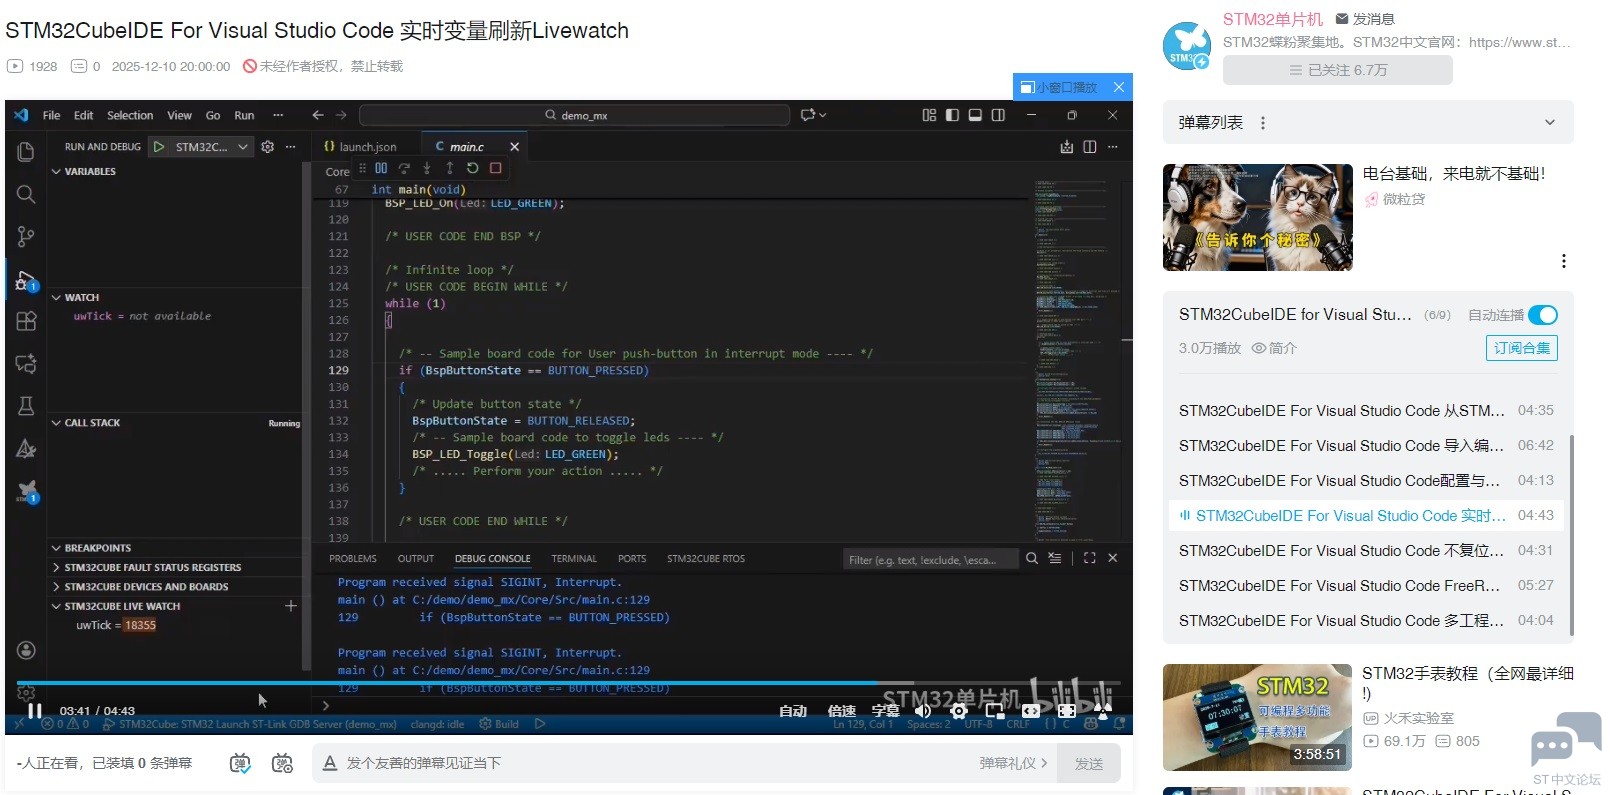Open launch.json via the debug gear icon
1610x795 pixels.
click(x=267, y=147)
